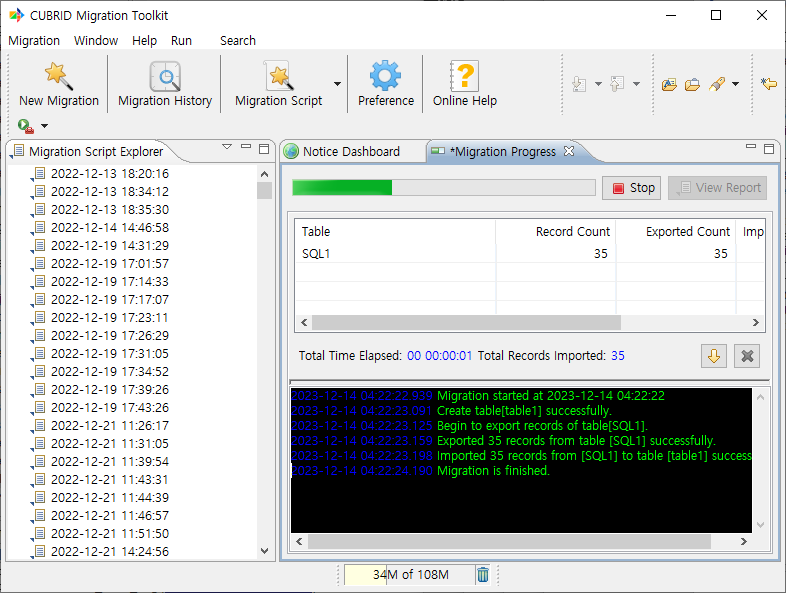786x593 pixels.
Task: Click the scroll-lock down arrow button above log
Action: (714, 356)
